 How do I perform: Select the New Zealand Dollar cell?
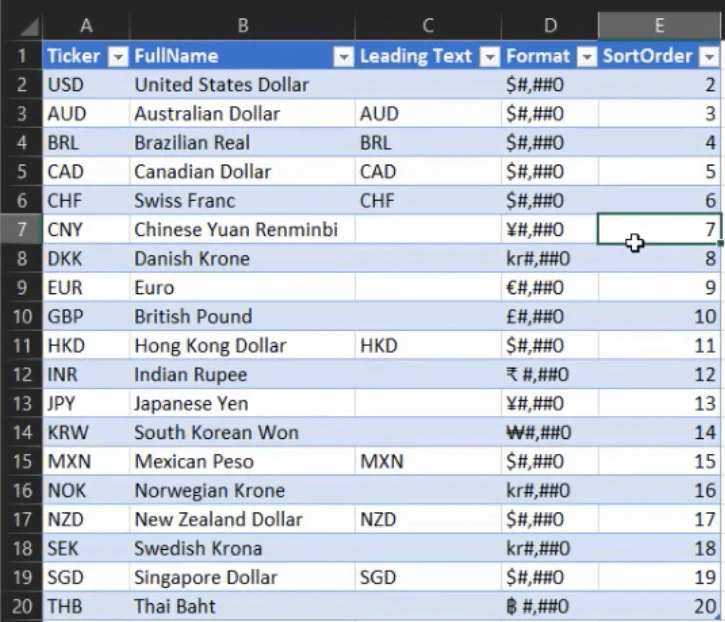243,519
